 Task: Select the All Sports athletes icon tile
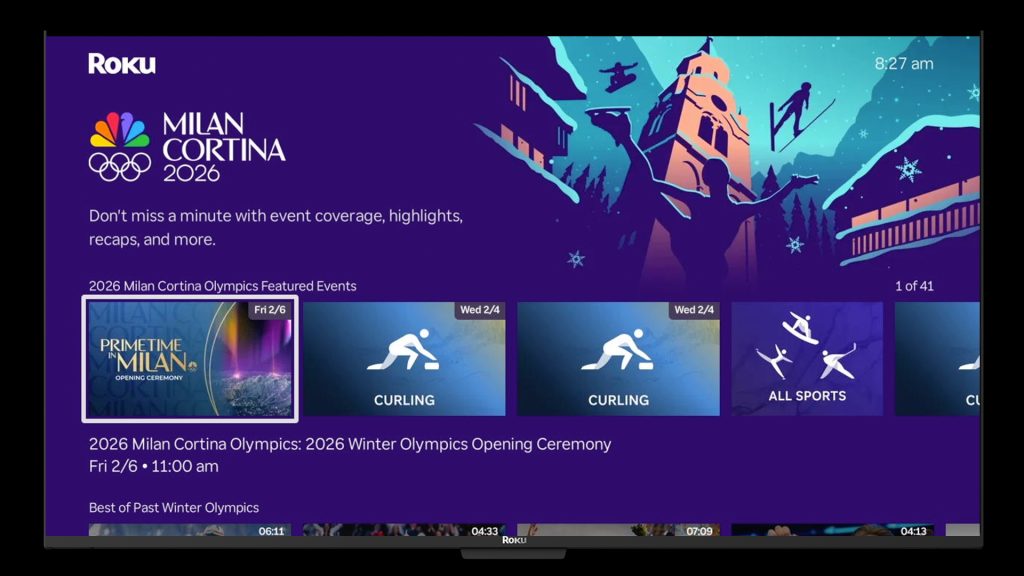(x=807, y=358)
